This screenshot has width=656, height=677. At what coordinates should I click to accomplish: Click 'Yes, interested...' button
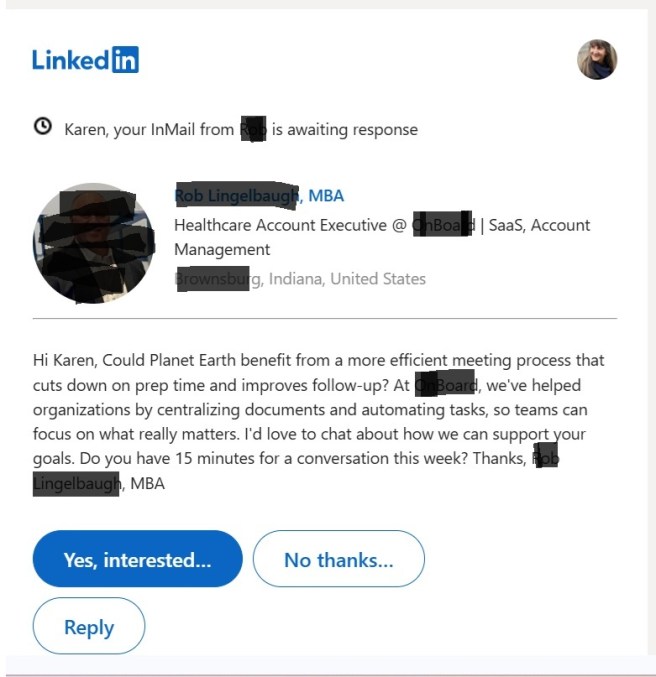click(137, 559)
